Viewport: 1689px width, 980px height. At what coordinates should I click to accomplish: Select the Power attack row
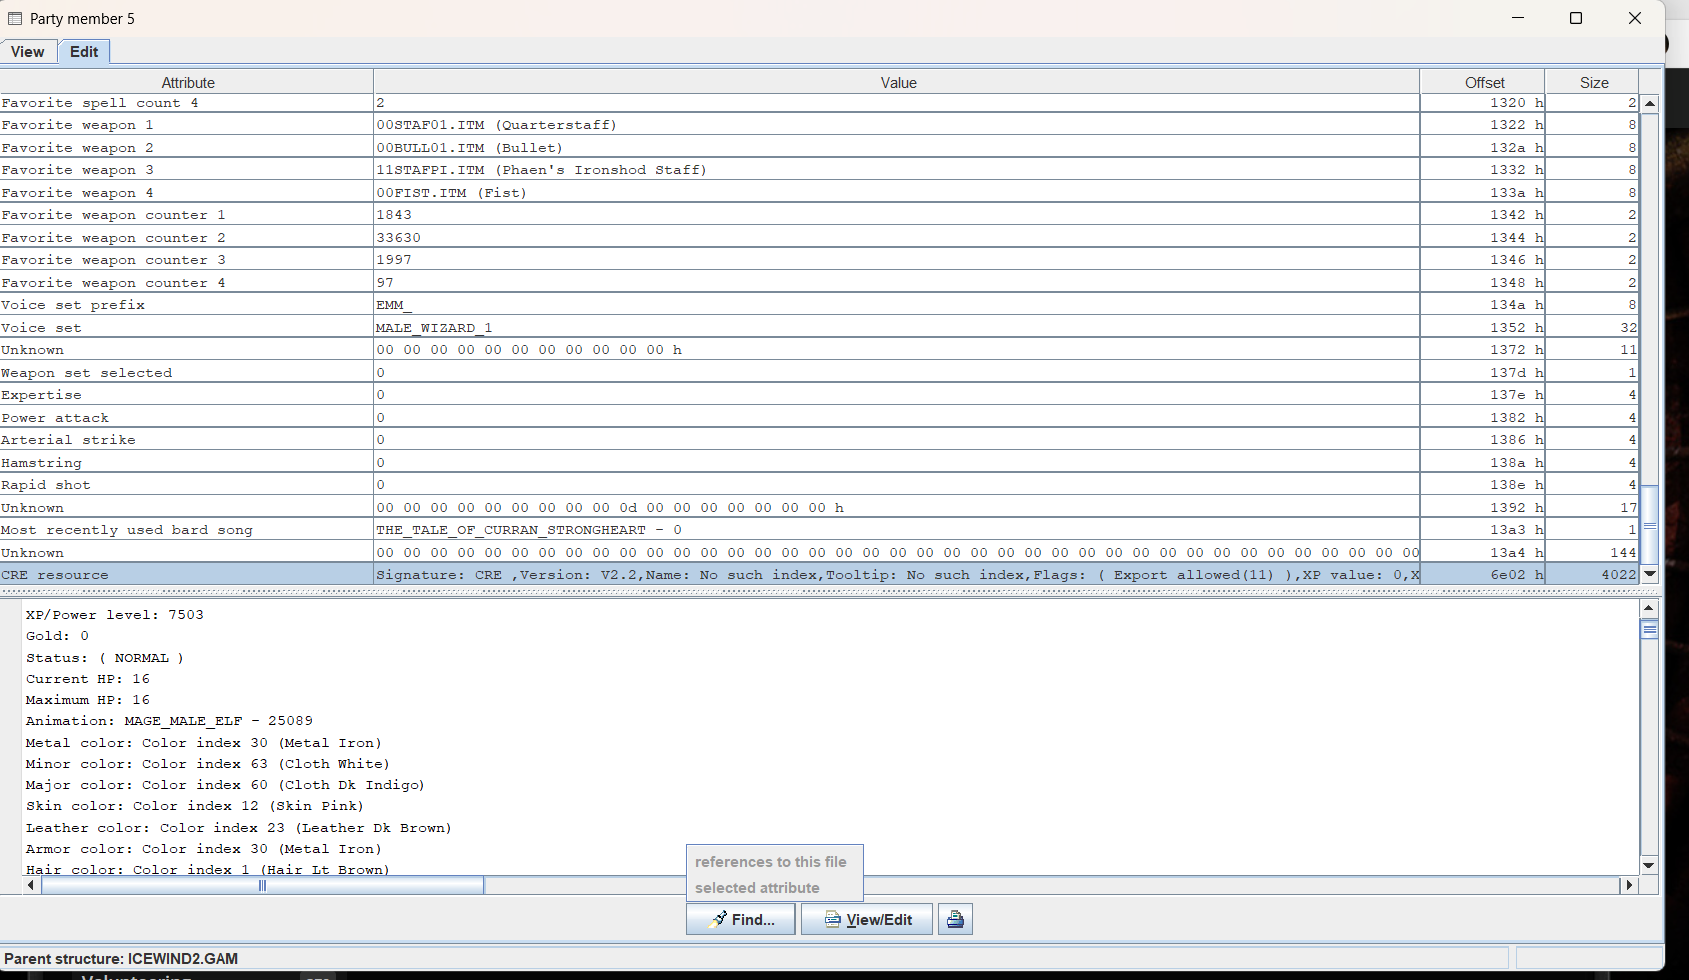point(819,418)
